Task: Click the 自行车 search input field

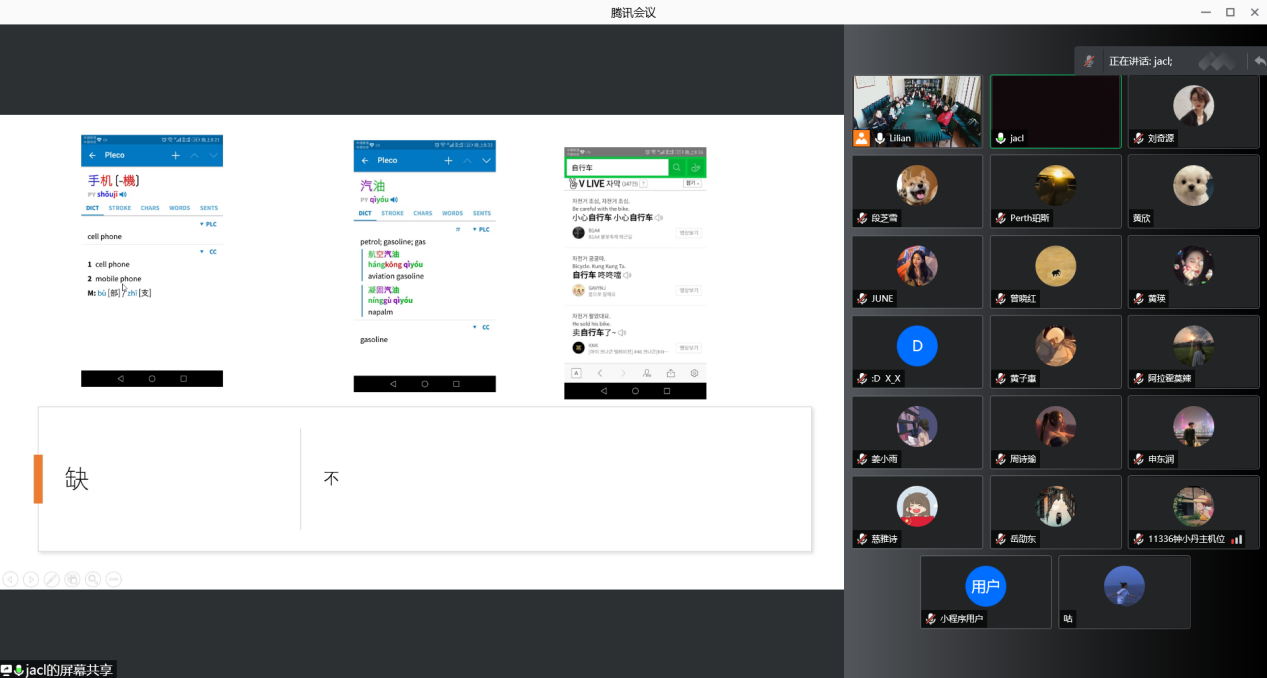Action: [616, 168]
